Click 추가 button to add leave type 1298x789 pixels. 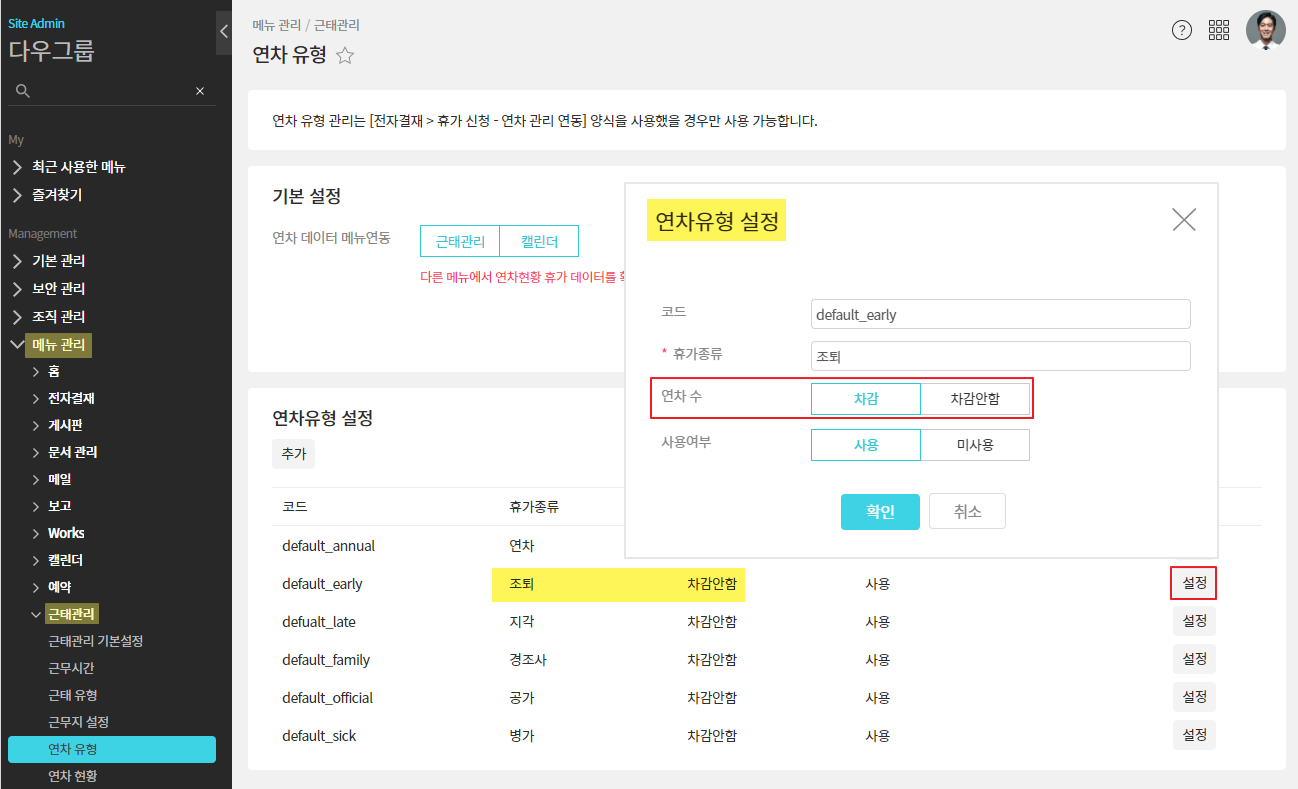point(293,453)
